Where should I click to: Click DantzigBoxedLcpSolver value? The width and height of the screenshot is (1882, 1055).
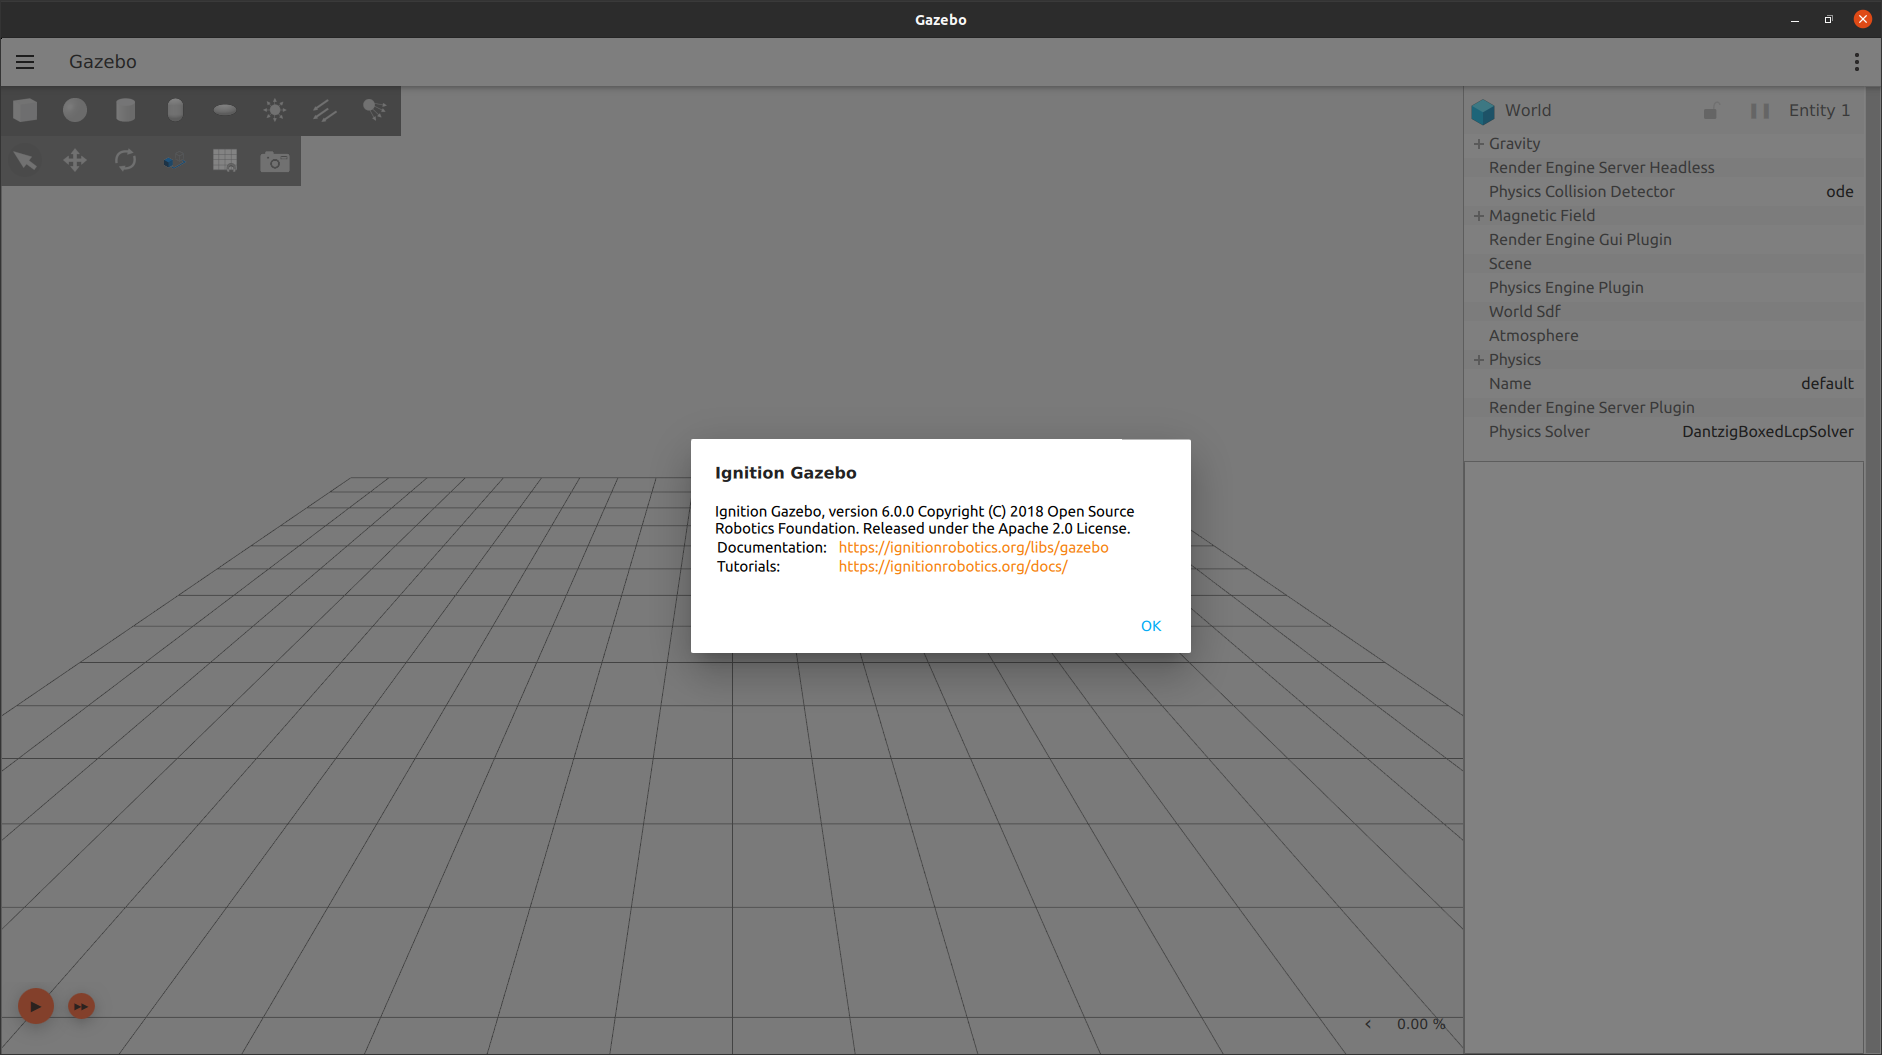[x=1767, y=432]
